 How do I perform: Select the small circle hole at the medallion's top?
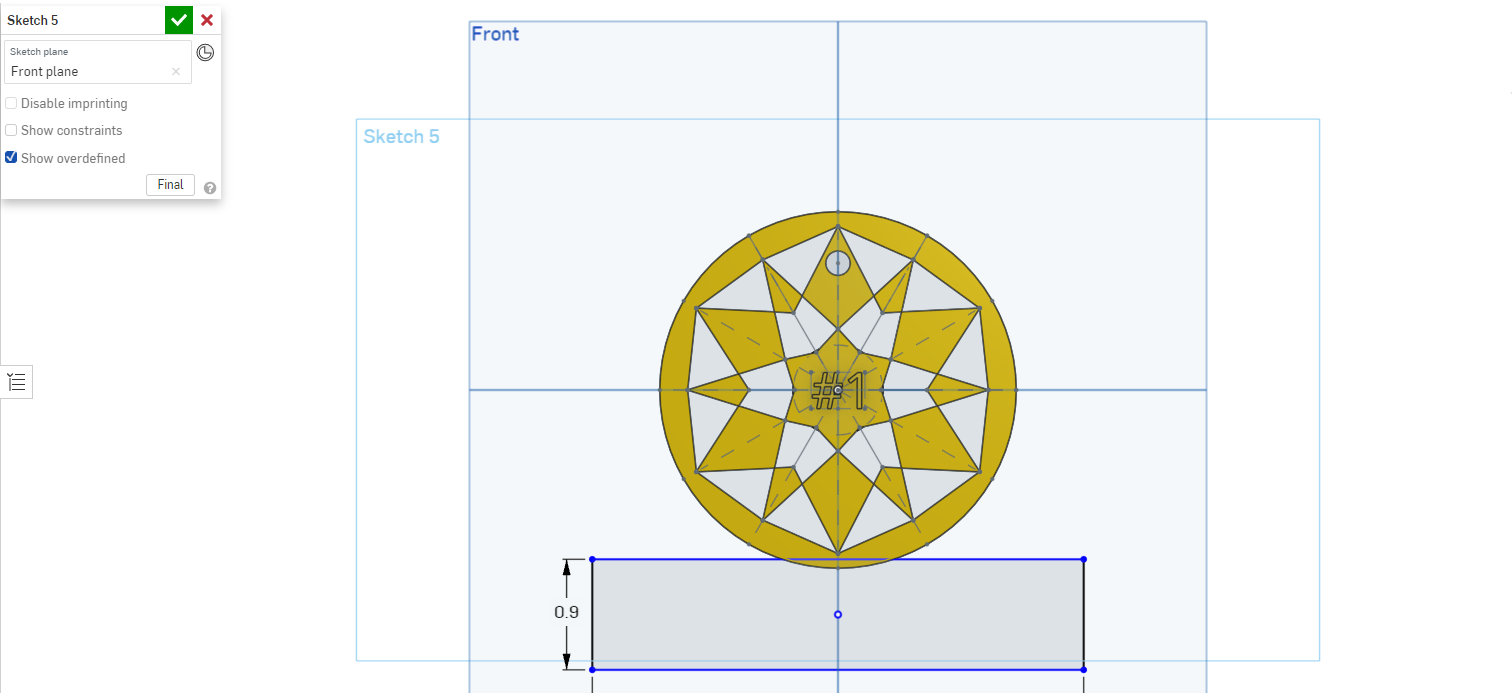(838, 263)
